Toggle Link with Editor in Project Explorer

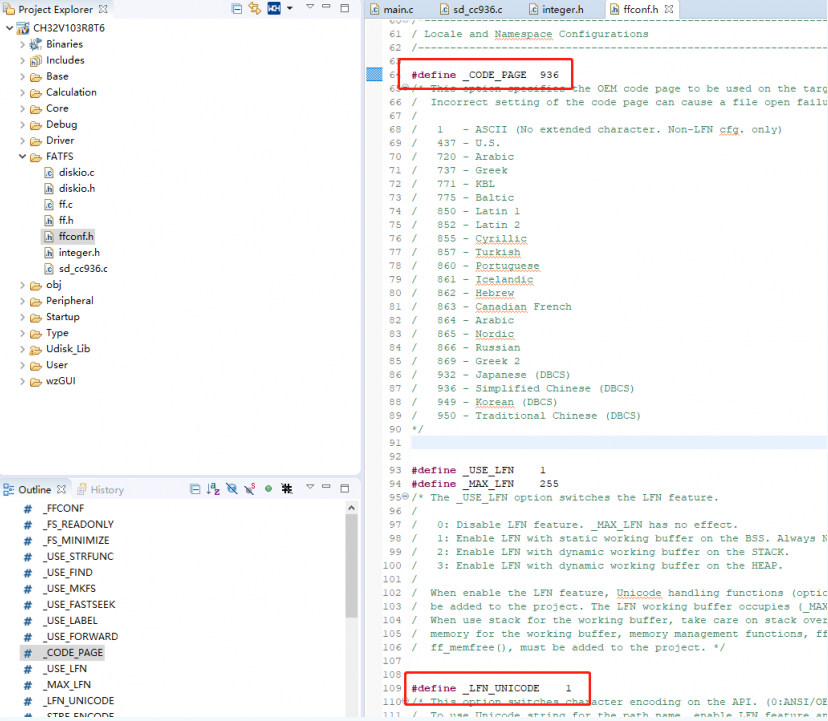pos(254,9)
